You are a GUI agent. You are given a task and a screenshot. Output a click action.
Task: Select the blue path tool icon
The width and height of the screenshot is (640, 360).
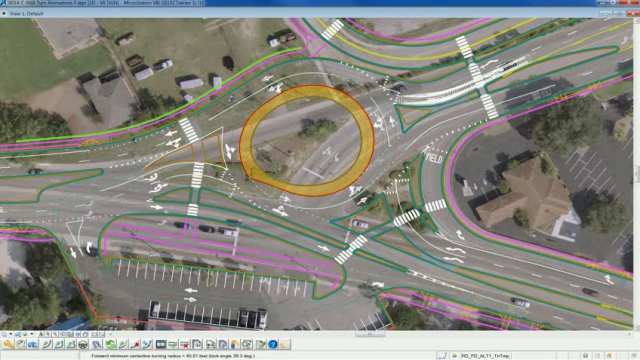tap(147, 344)
